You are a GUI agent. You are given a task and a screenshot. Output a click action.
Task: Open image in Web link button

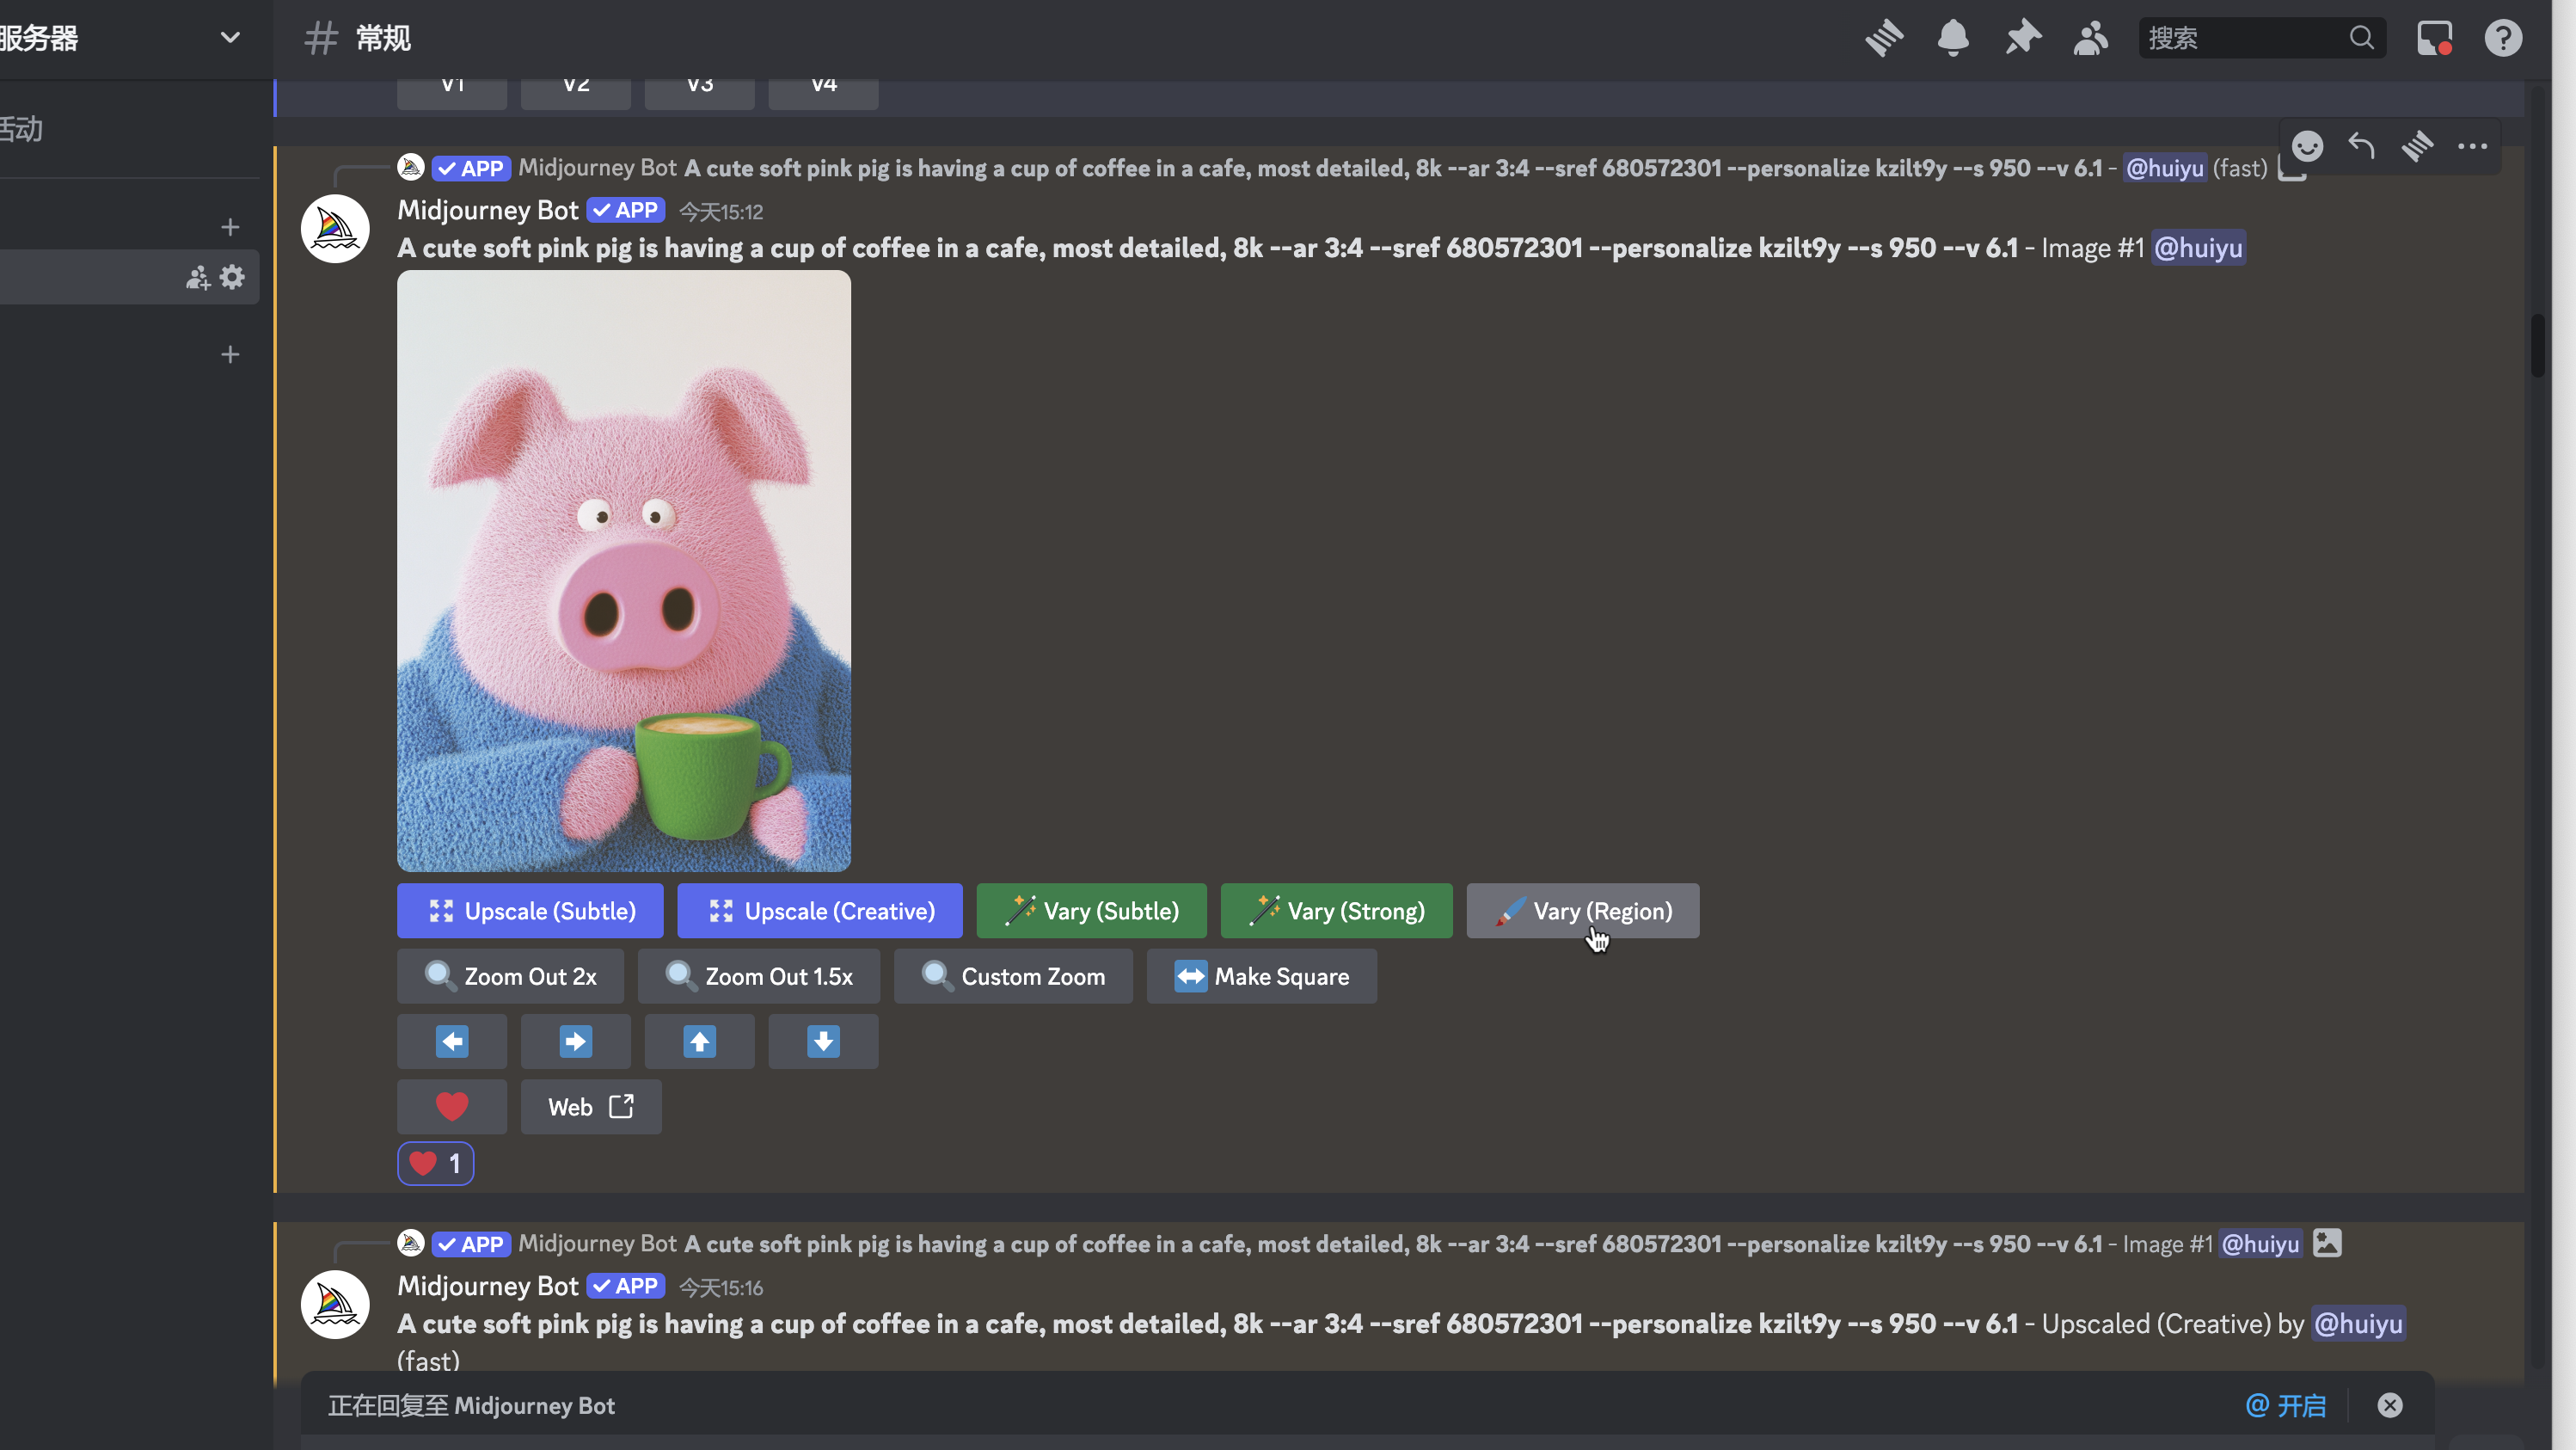pyautogui.click(x=591, y=1107)
